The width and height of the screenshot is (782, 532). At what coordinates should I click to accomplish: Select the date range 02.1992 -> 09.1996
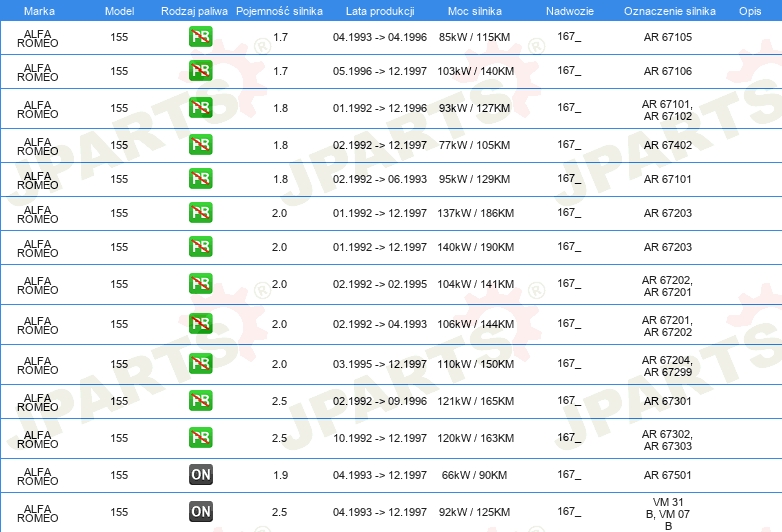pos(380,401)
